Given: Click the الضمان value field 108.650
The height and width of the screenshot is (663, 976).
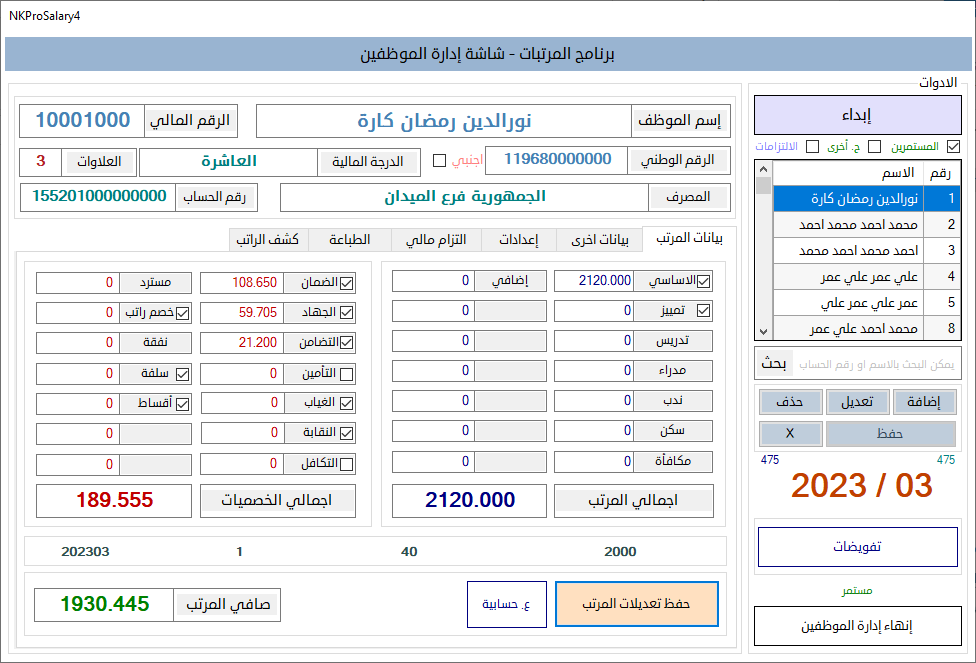Looking at the screenshot, I should pos(242,283).
